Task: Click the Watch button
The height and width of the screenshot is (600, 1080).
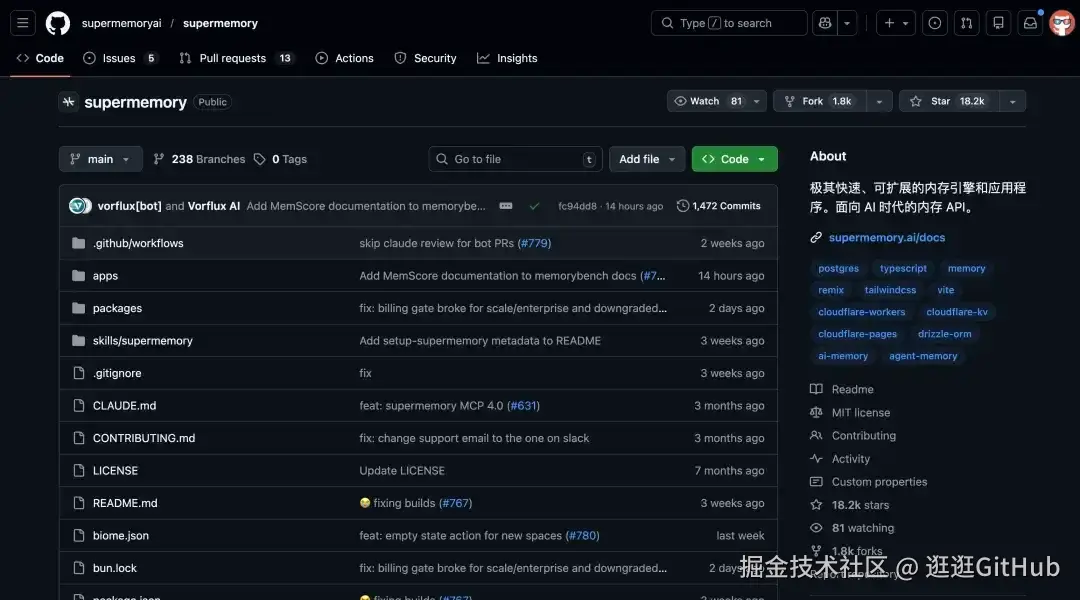Action: pyautogui.click(x=707, y=101)
